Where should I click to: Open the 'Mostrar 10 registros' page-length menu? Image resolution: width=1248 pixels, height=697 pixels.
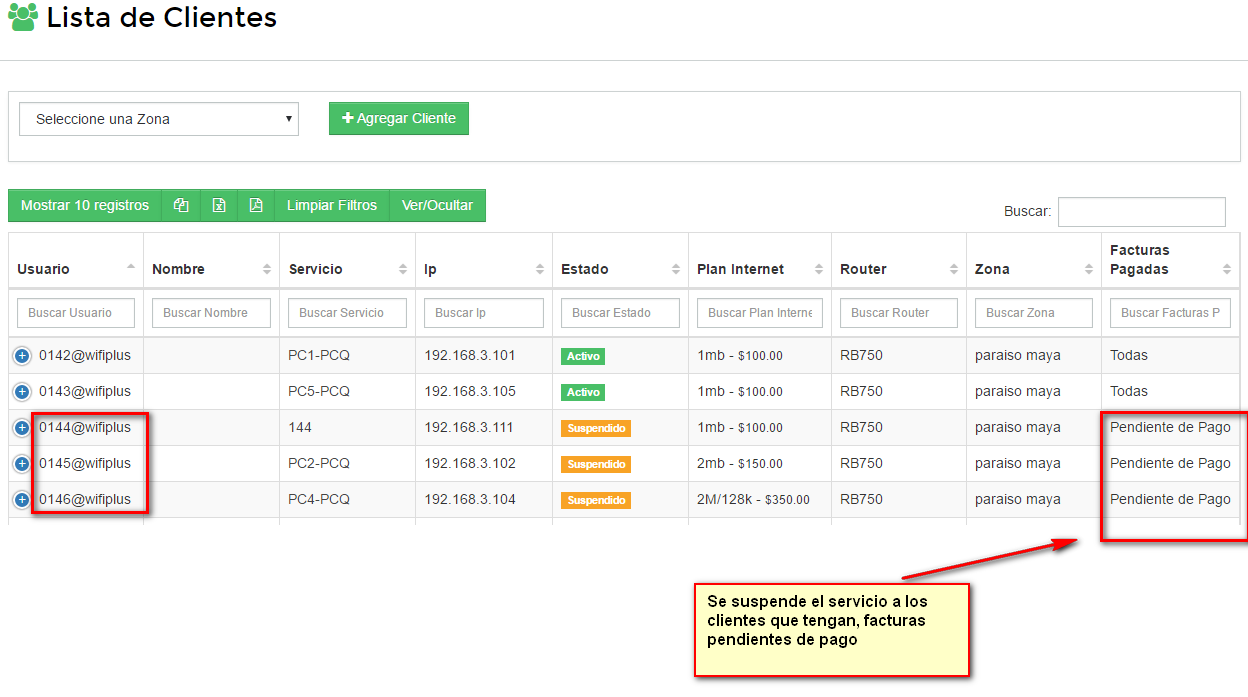(85, 206)
